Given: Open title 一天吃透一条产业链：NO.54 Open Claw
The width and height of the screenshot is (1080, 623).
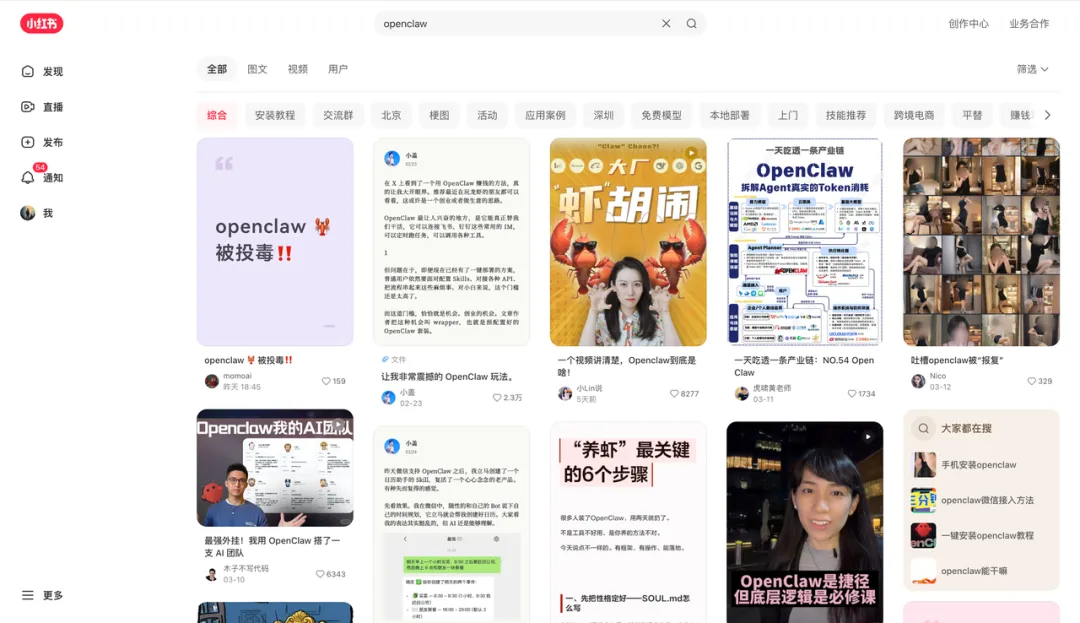Looking at the screenshot, I should 804,366.
